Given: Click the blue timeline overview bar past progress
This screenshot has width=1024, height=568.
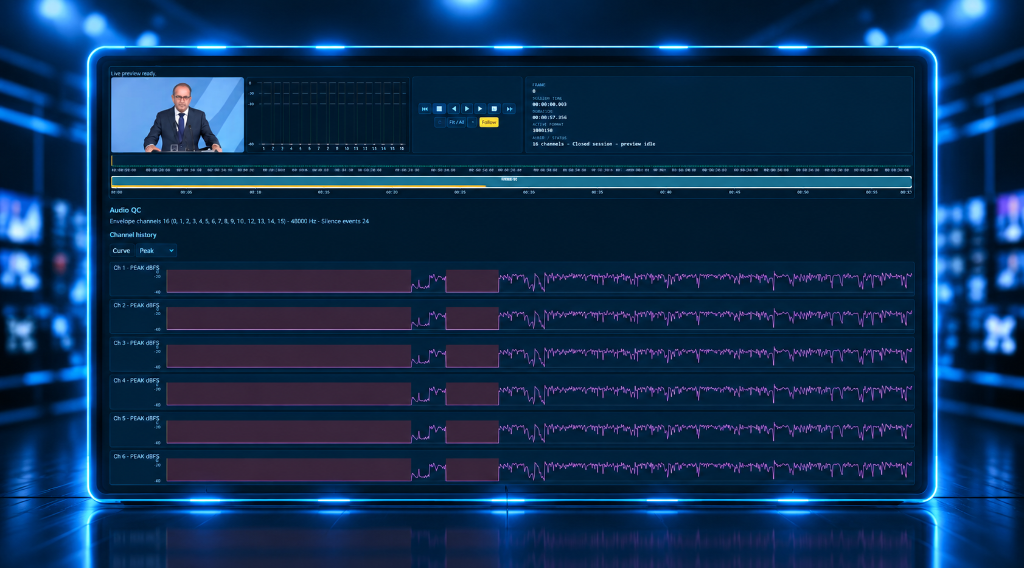Looking at the screenshot, I should coord(699,182).
